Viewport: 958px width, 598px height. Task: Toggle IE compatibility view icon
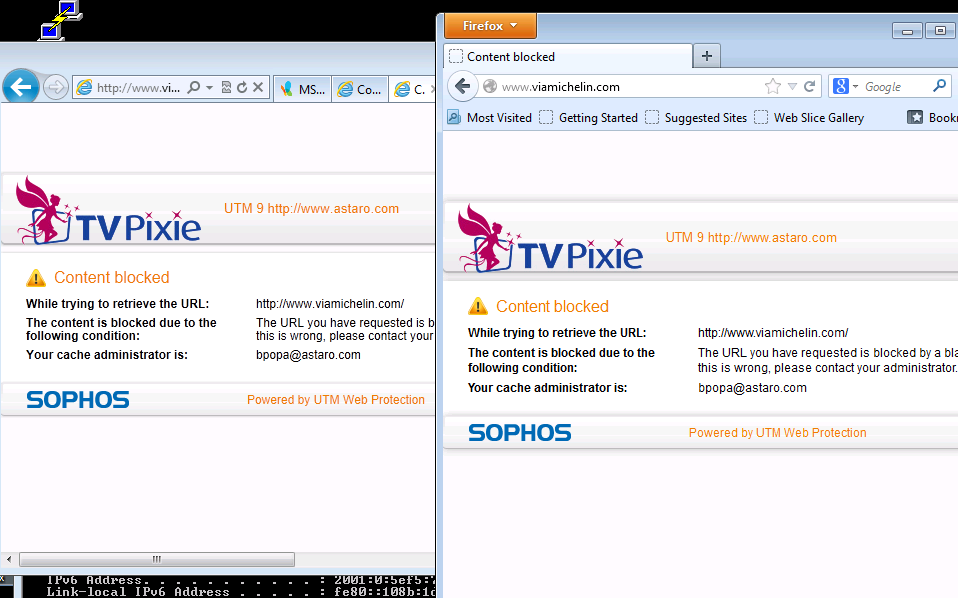pos(226,87)
